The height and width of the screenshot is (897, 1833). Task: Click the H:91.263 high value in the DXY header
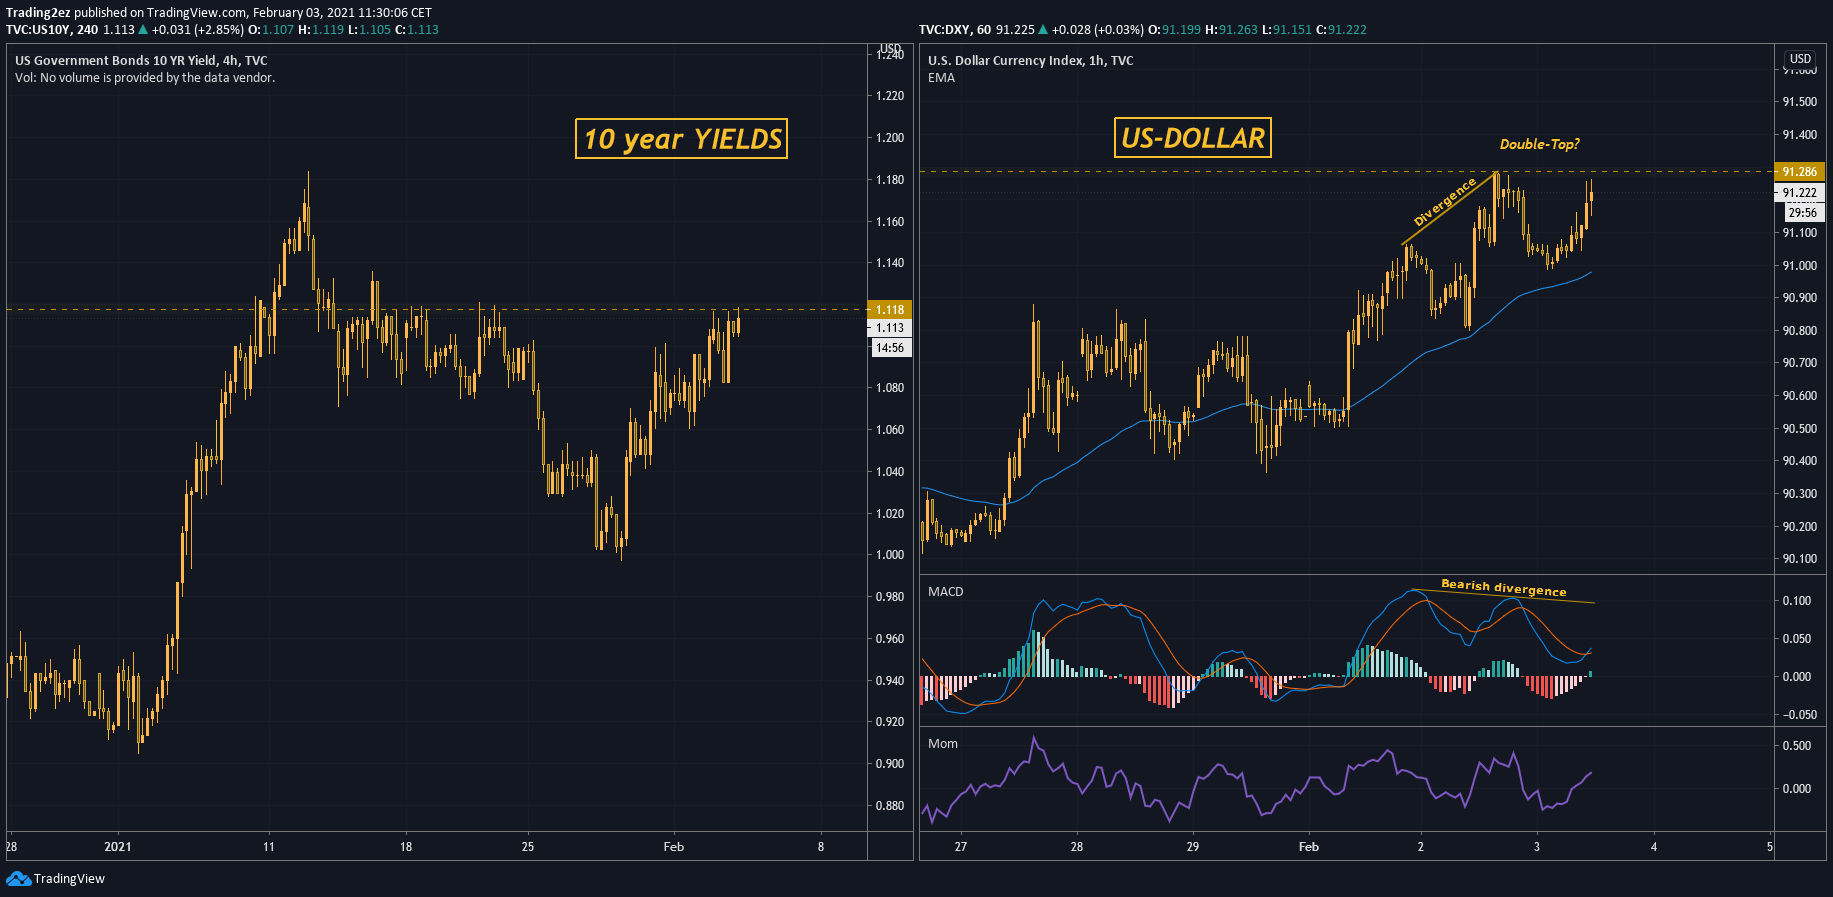(1231, 30)
